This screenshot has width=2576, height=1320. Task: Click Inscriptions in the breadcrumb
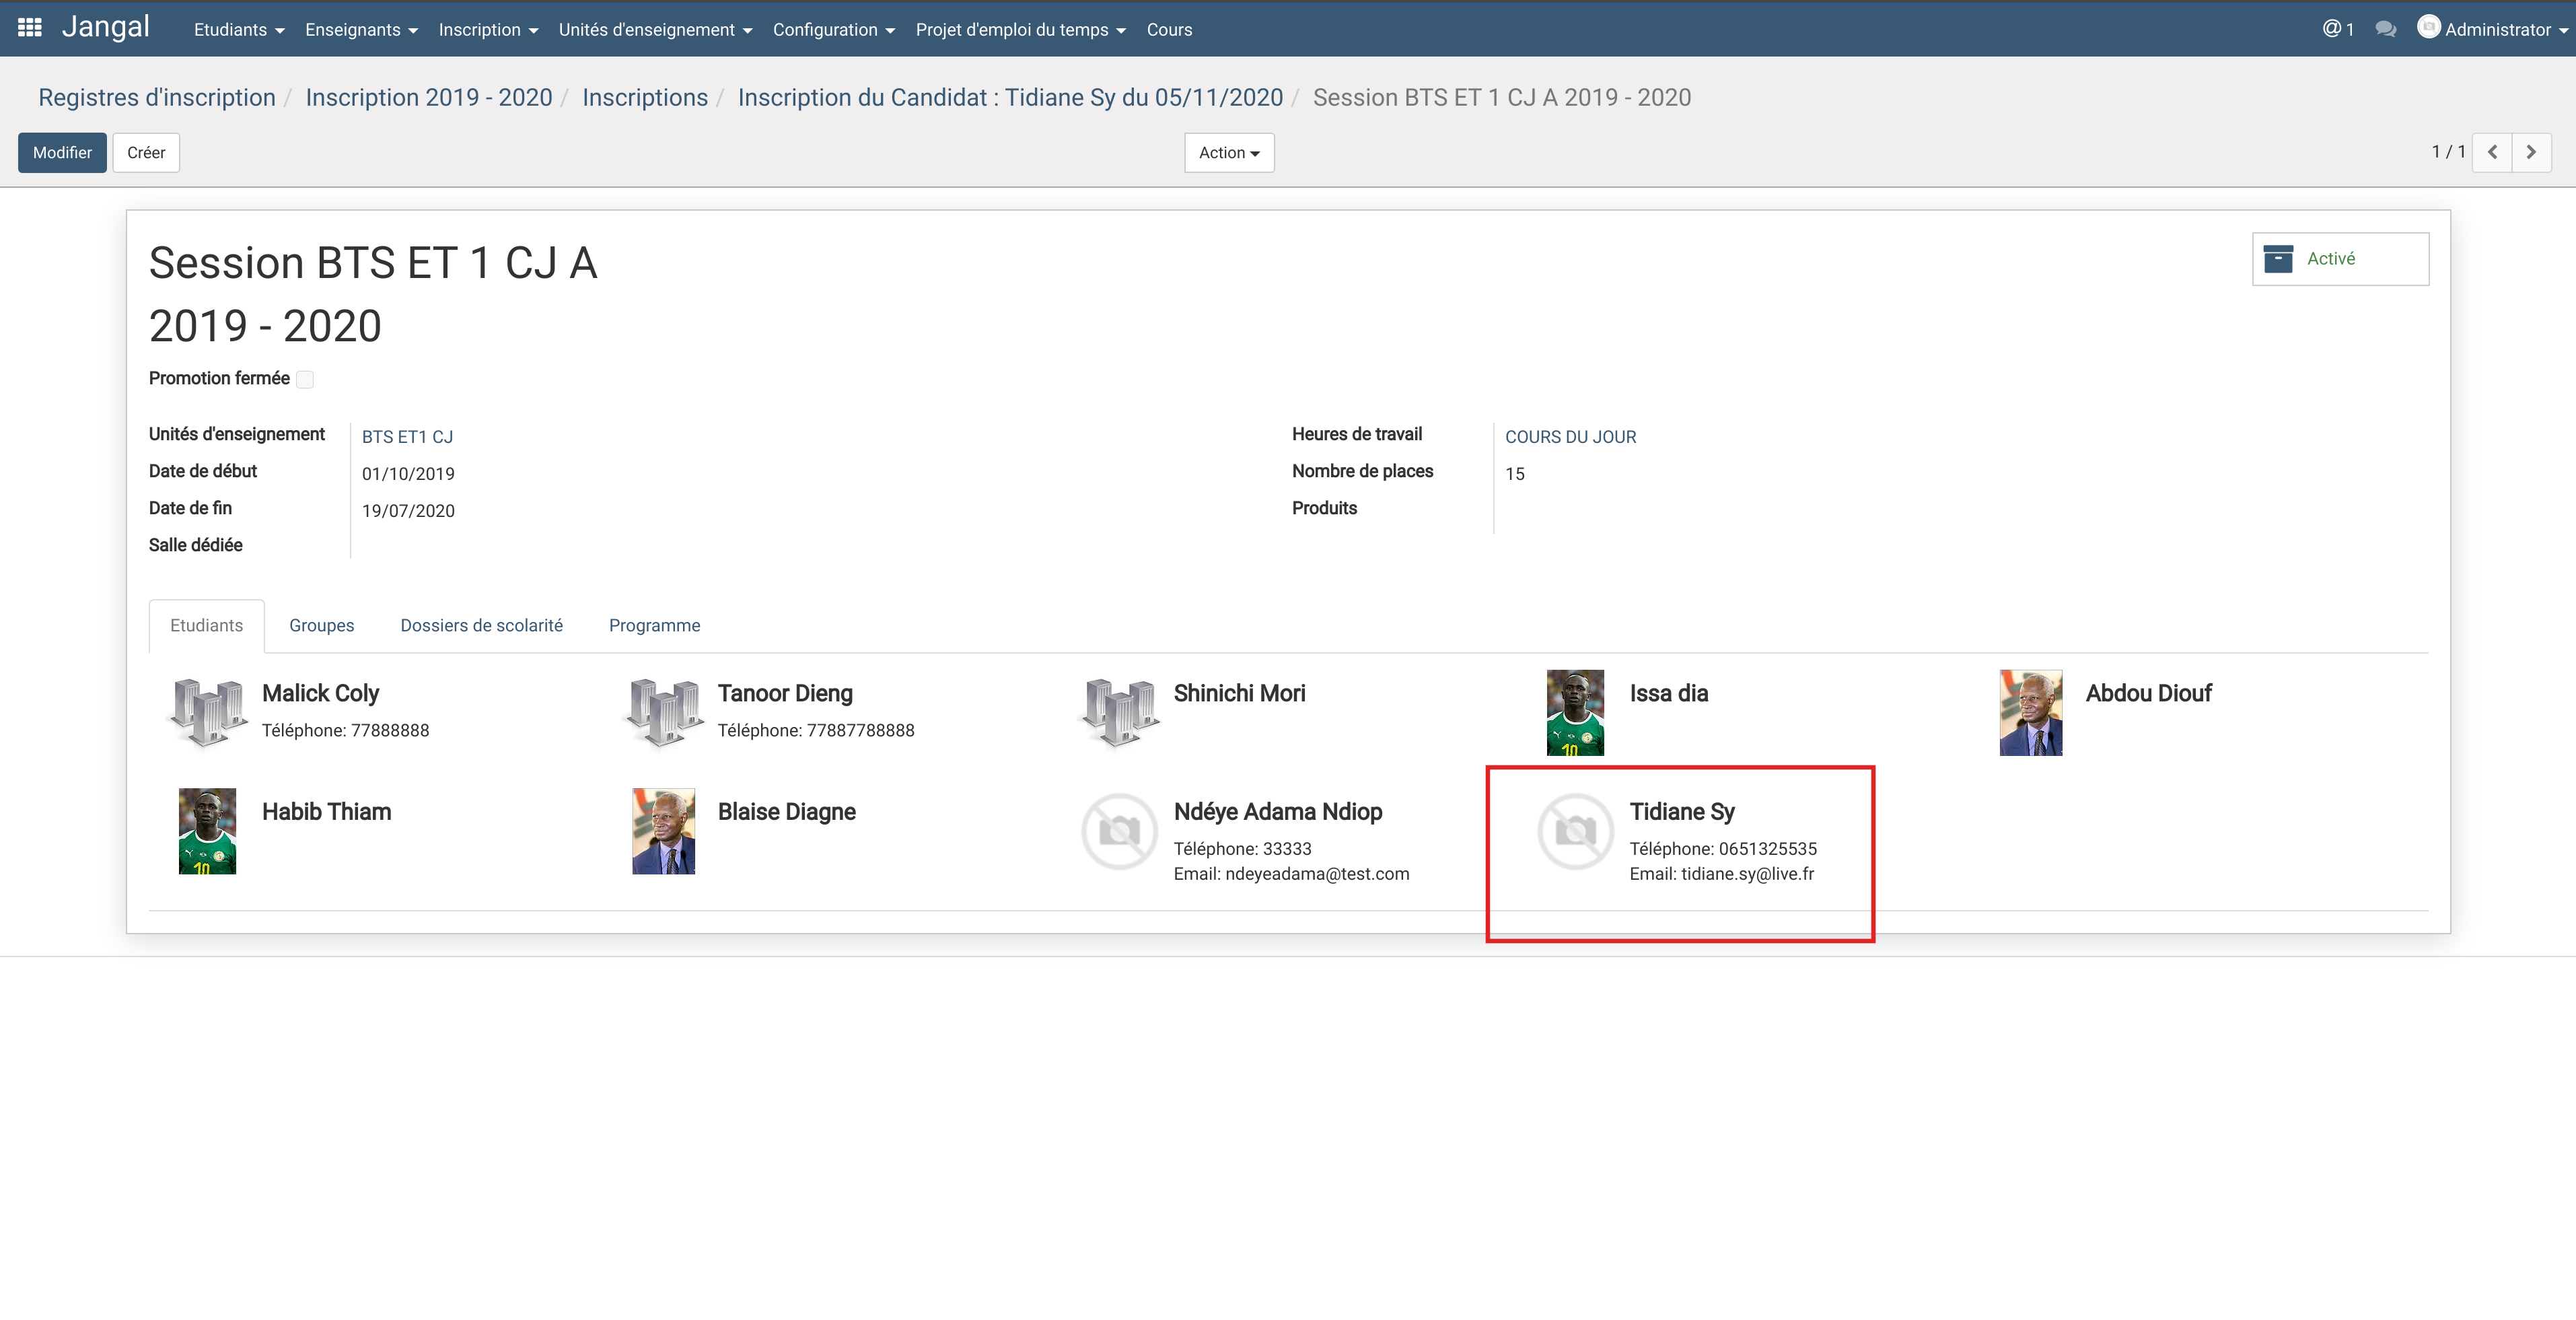point(644,97)
